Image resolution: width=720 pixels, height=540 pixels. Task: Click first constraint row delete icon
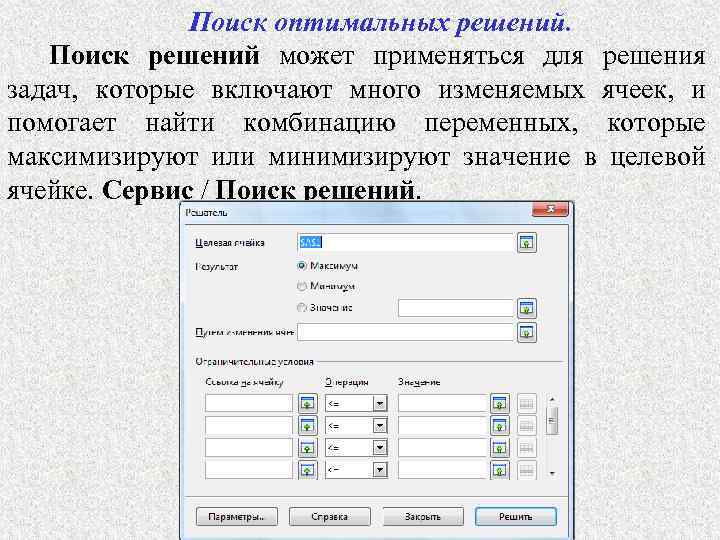(527, 404)
